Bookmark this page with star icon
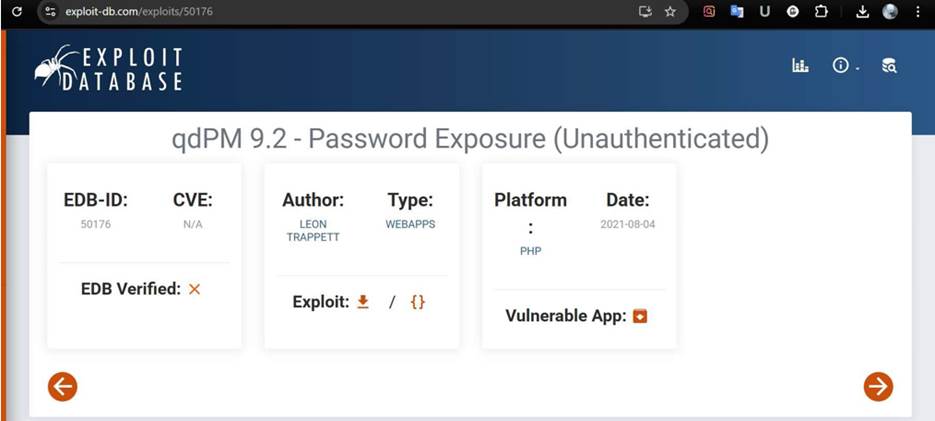 pos(670,12)
